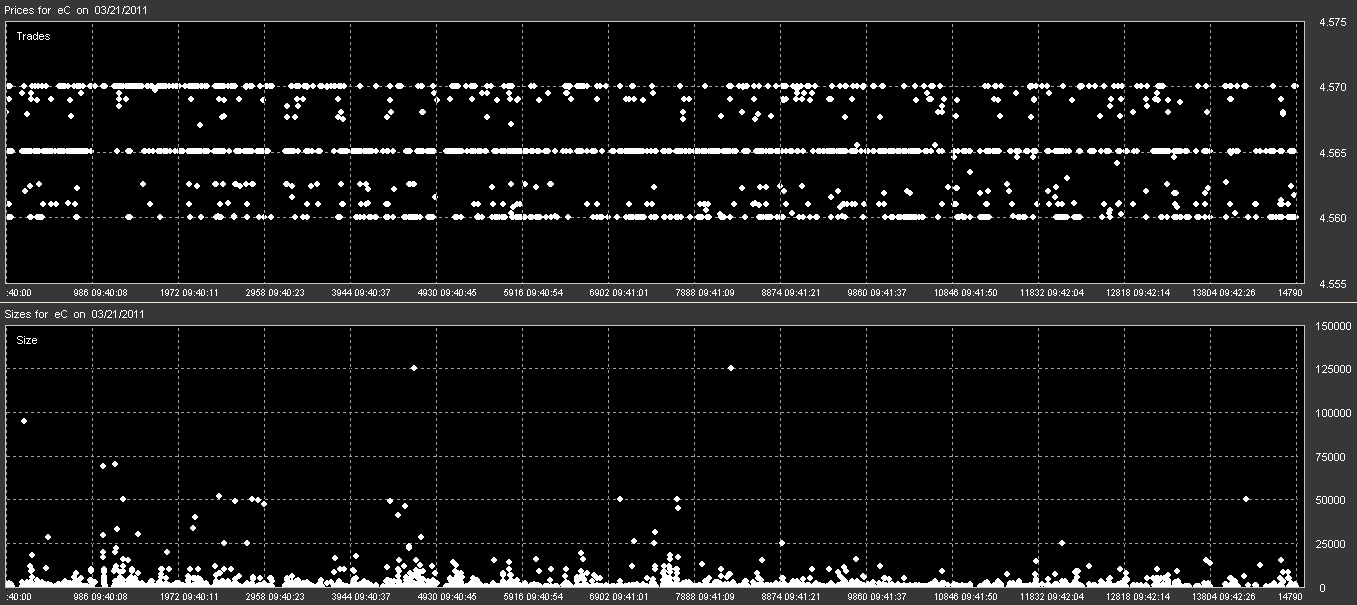Click the 4.560 price axis label
This screenshot has height=605, width=1357.
1331,218
